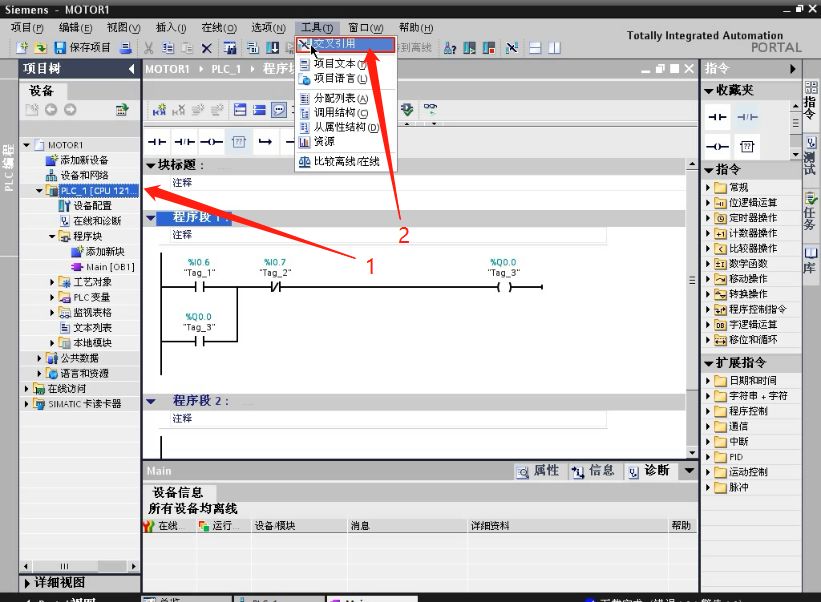Click the cut scissors icon
This screenshot has height=602, width=821.
tap(149, 48)
